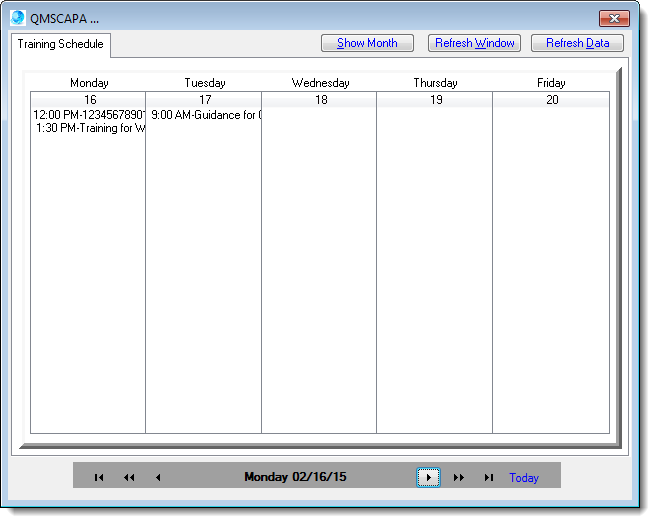Viewport: 655px width, 523px height.
Task: Click the Monday 16 date header
Action: coord(89,100)
